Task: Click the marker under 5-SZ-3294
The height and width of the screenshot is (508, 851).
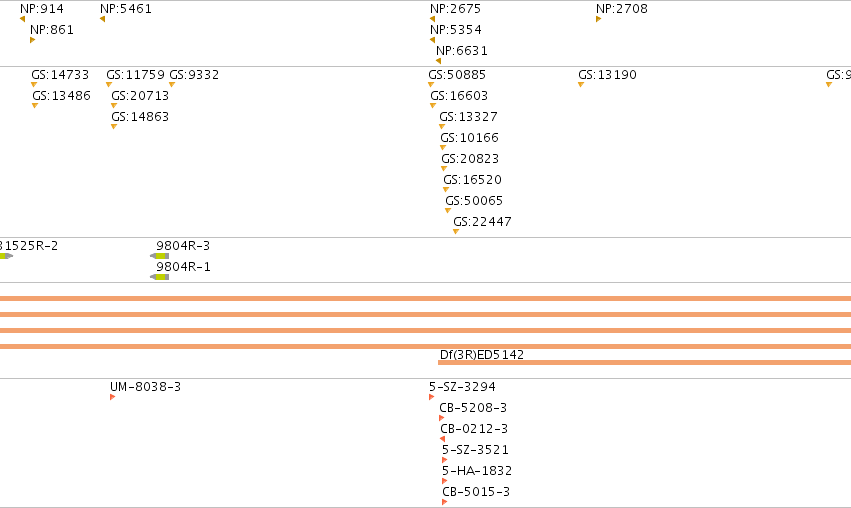Action: click(x=431, y=397)
